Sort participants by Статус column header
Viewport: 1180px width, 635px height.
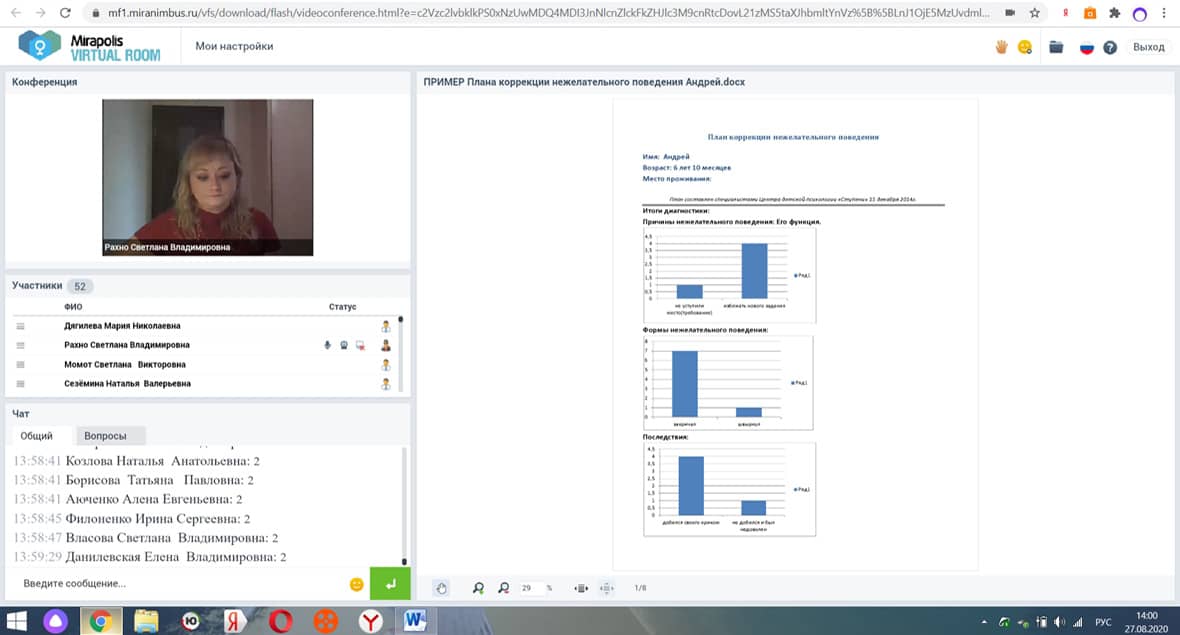point(342,307)
